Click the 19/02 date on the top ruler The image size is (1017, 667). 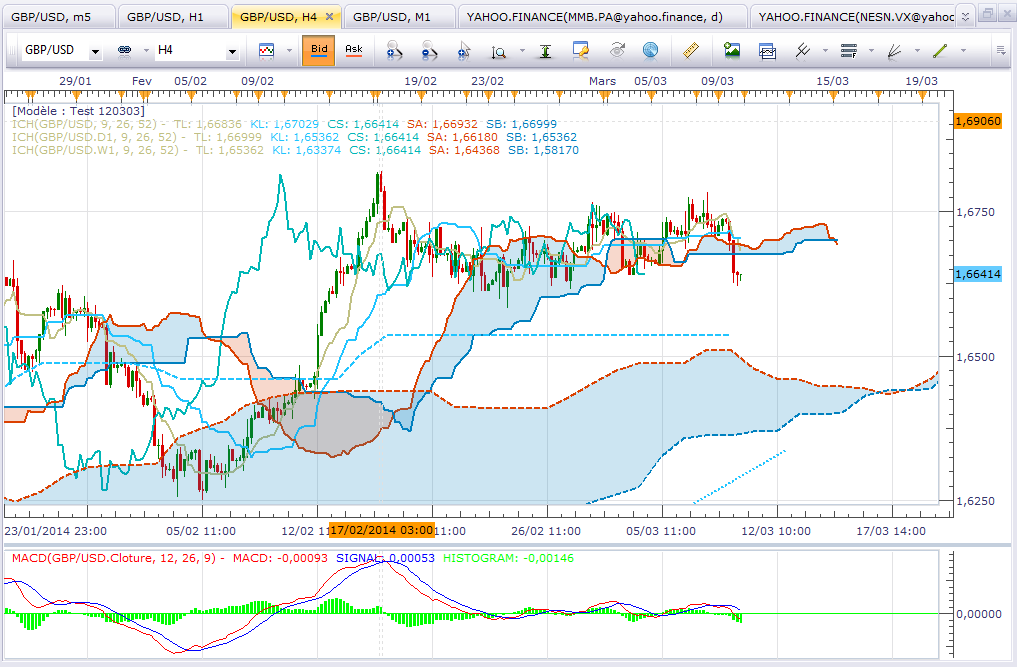420,81
